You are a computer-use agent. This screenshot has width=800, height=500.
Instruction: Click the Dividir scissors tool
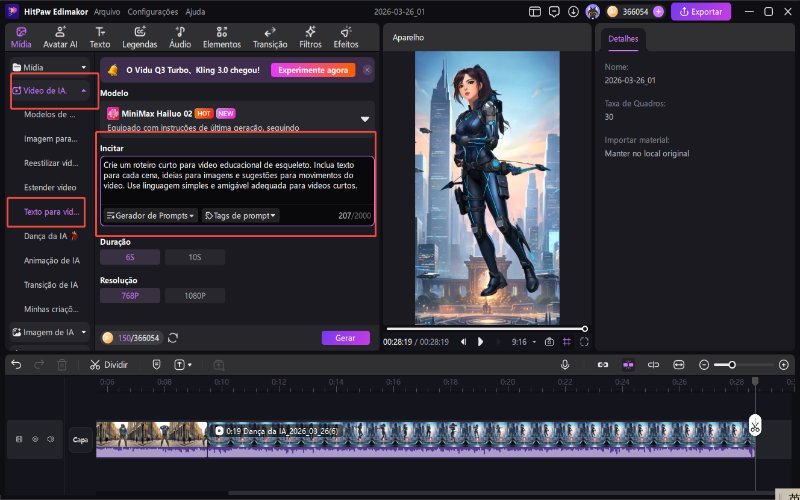tap(108, 365)
